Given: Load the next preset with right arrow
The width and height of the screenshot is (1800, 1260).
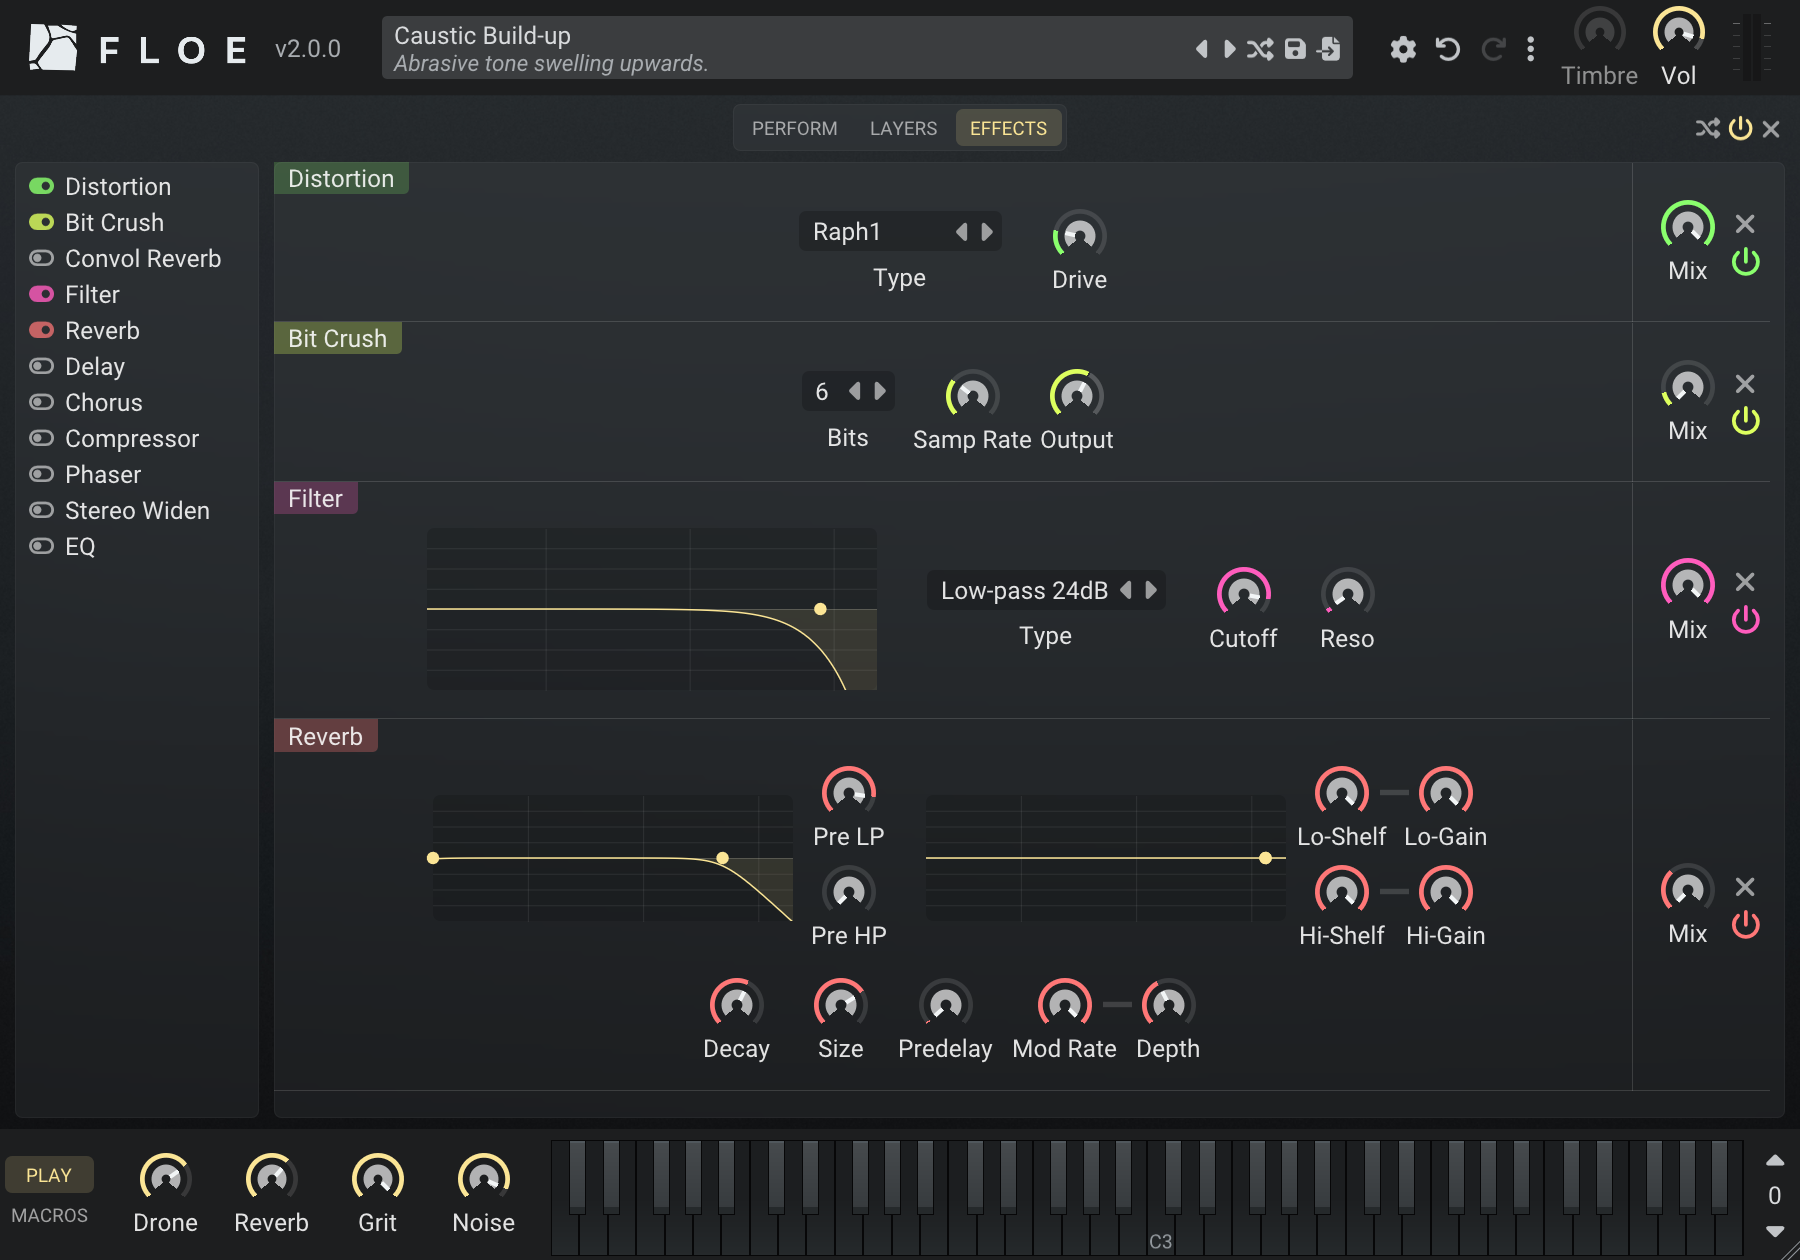Looking at the screenshot, I should (x=1230, y=48).
